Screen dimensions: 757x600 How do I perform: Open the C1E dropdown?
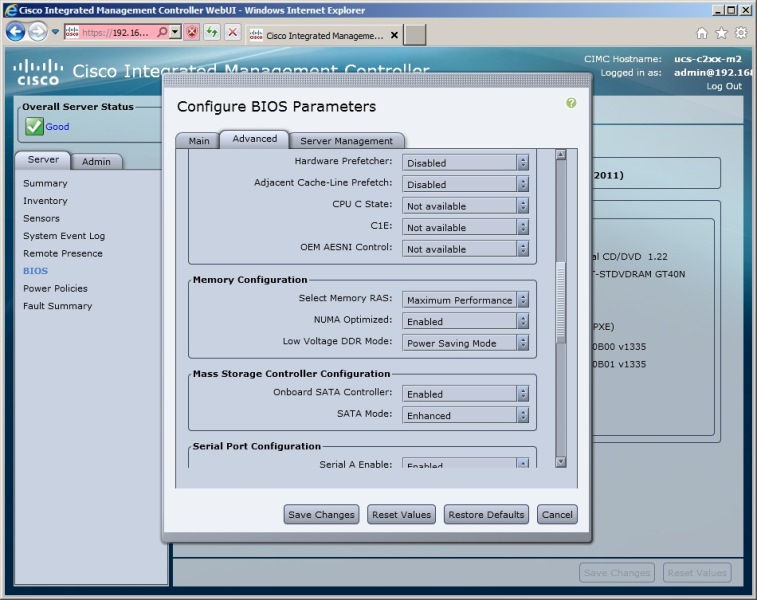coord(465,227)
